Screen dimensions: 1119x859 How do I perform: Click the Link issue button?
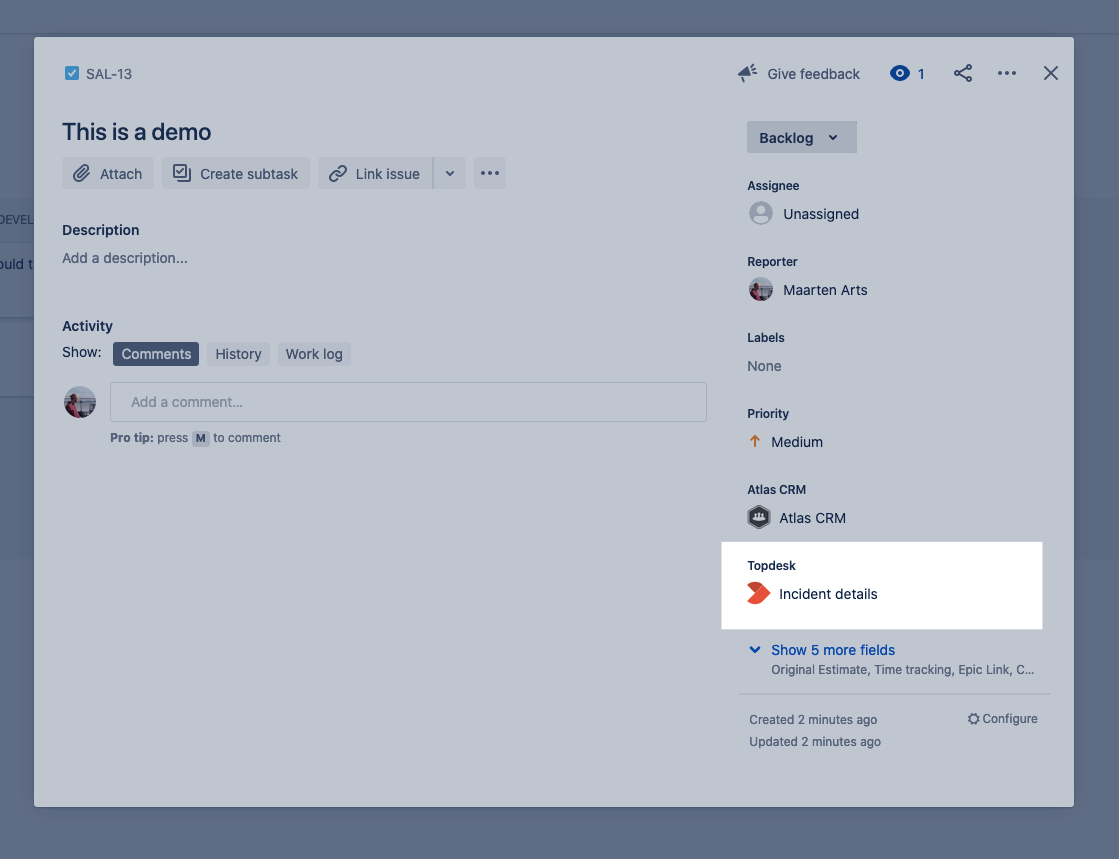pyautogui.click(x=375, y=173)
